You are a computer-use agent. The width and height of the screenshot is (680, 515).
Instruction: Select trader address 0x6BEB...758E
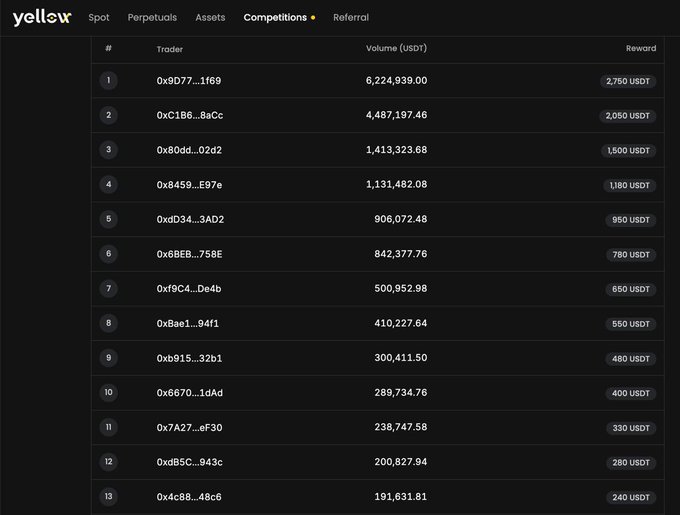[x=190, y=254]
